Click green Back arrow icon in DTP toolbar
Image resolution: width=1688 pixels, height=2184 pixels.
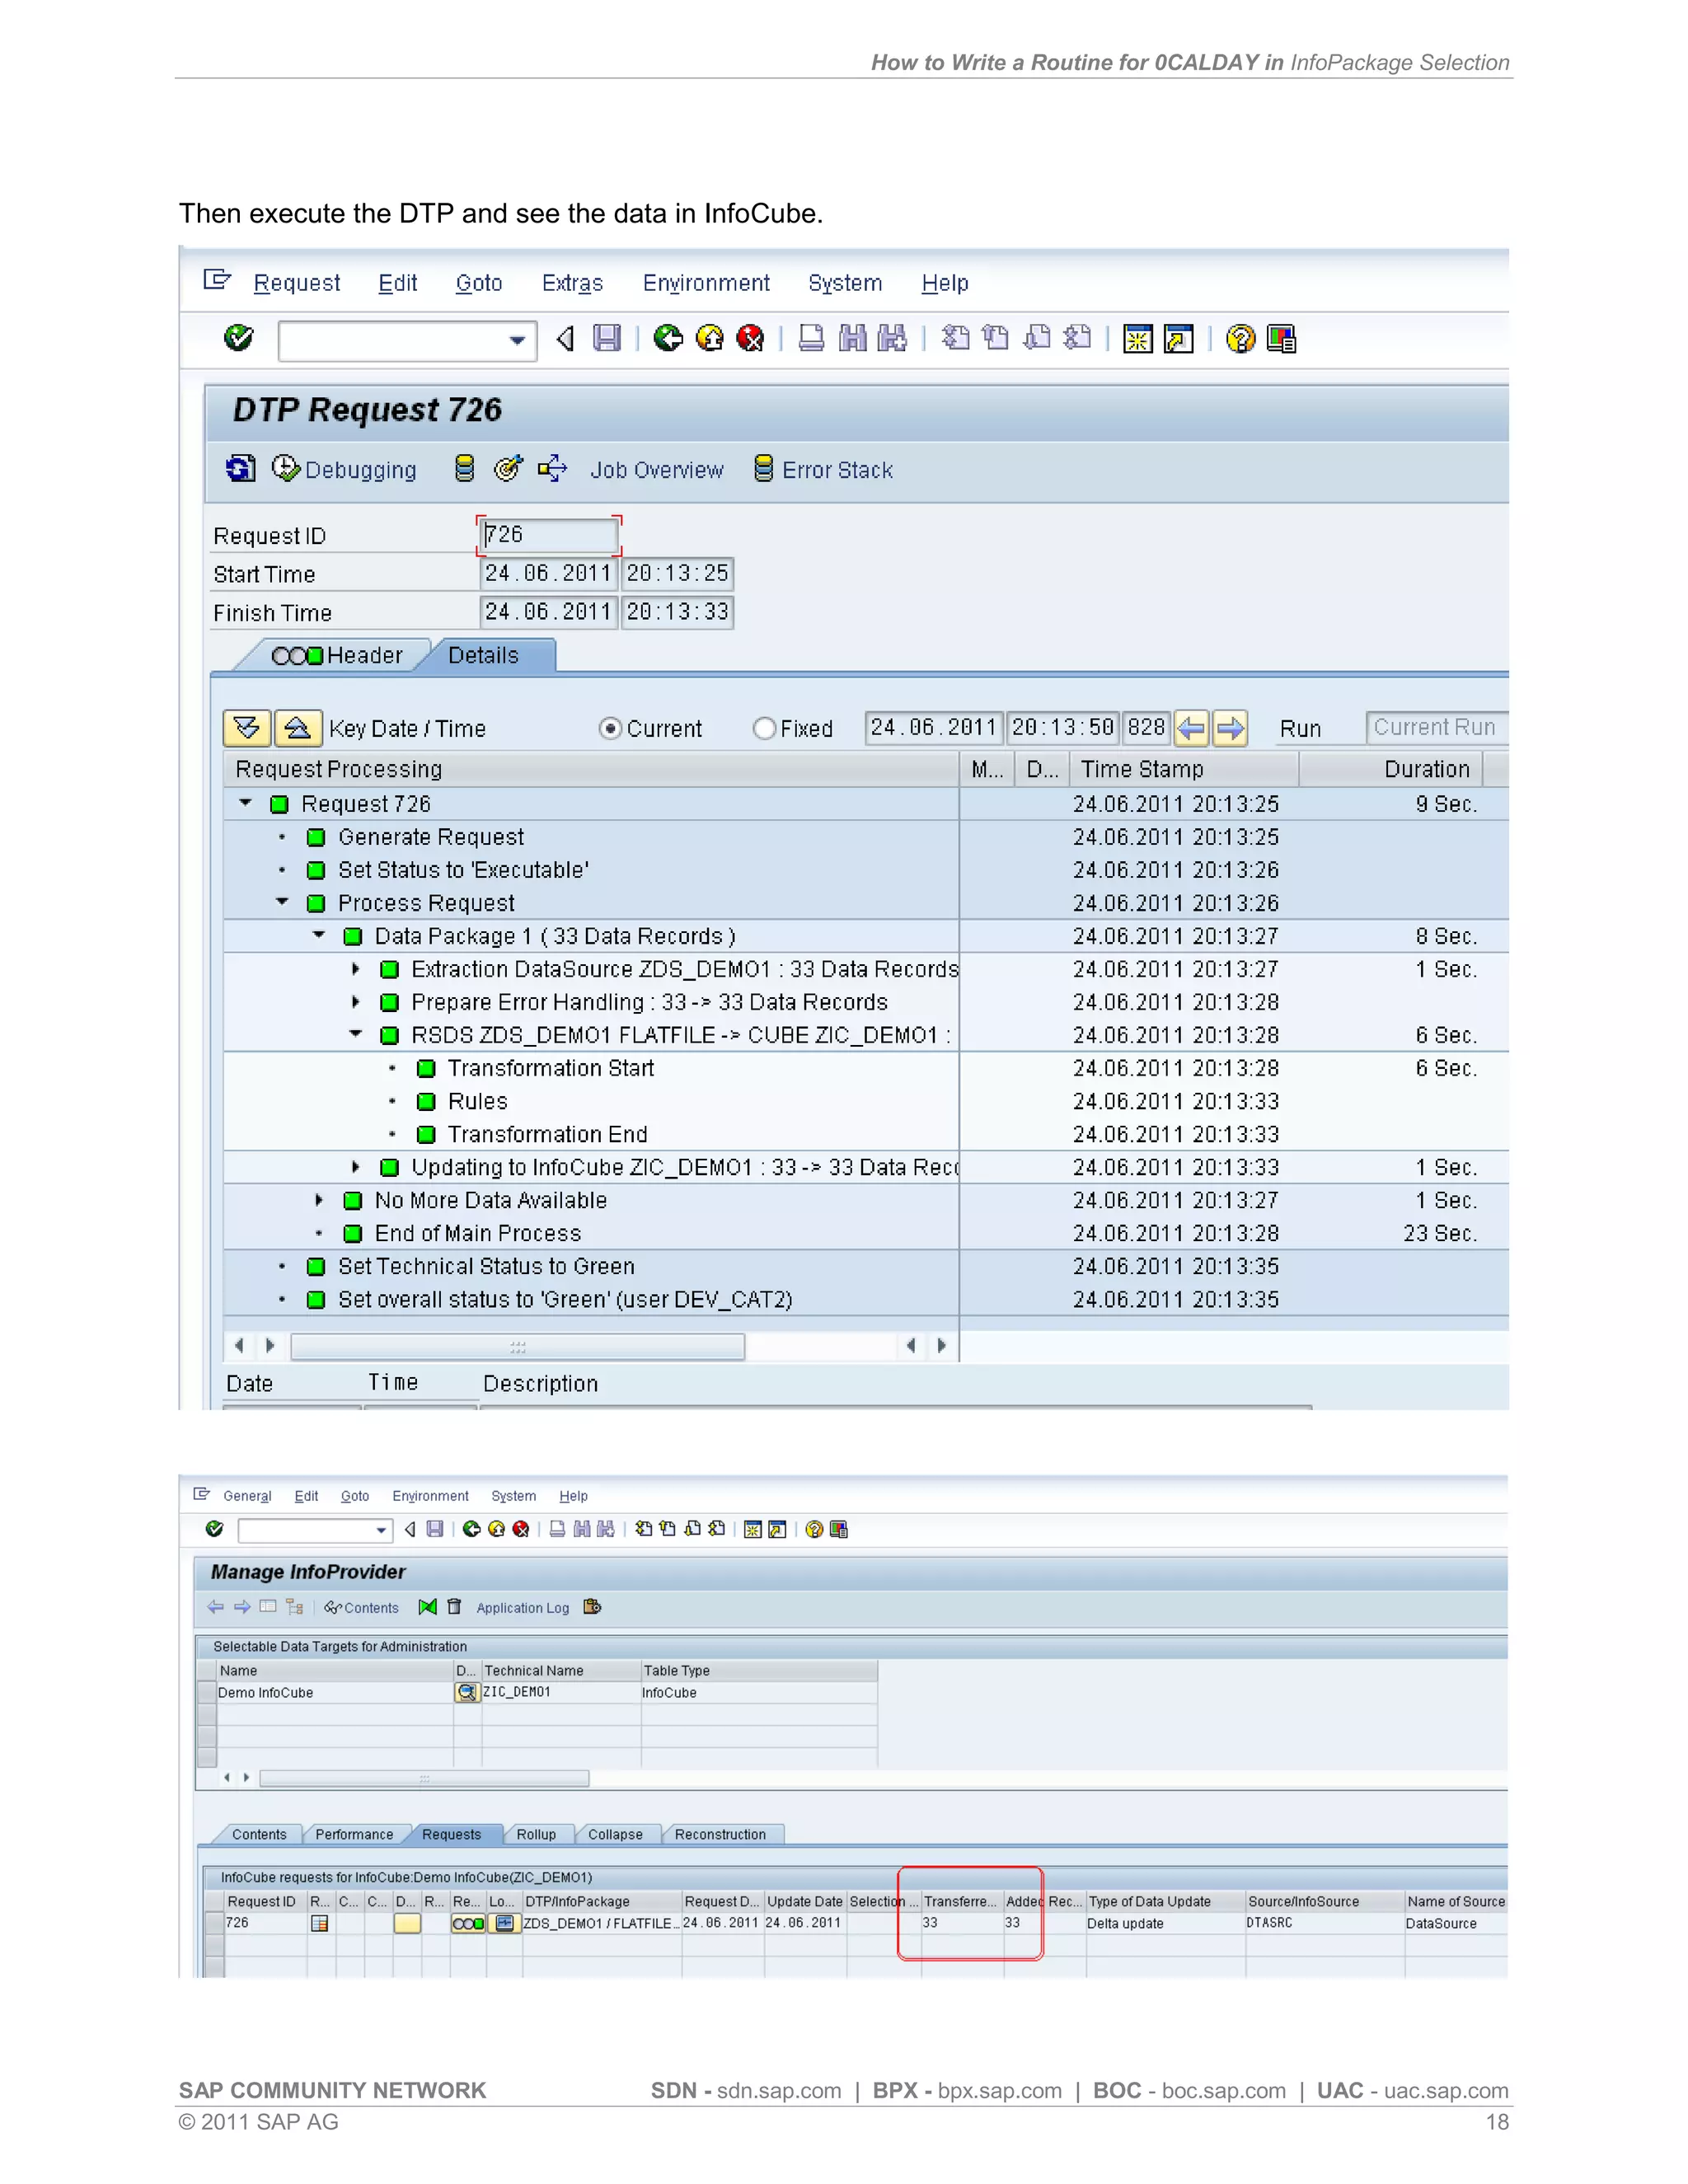(668, 338)
